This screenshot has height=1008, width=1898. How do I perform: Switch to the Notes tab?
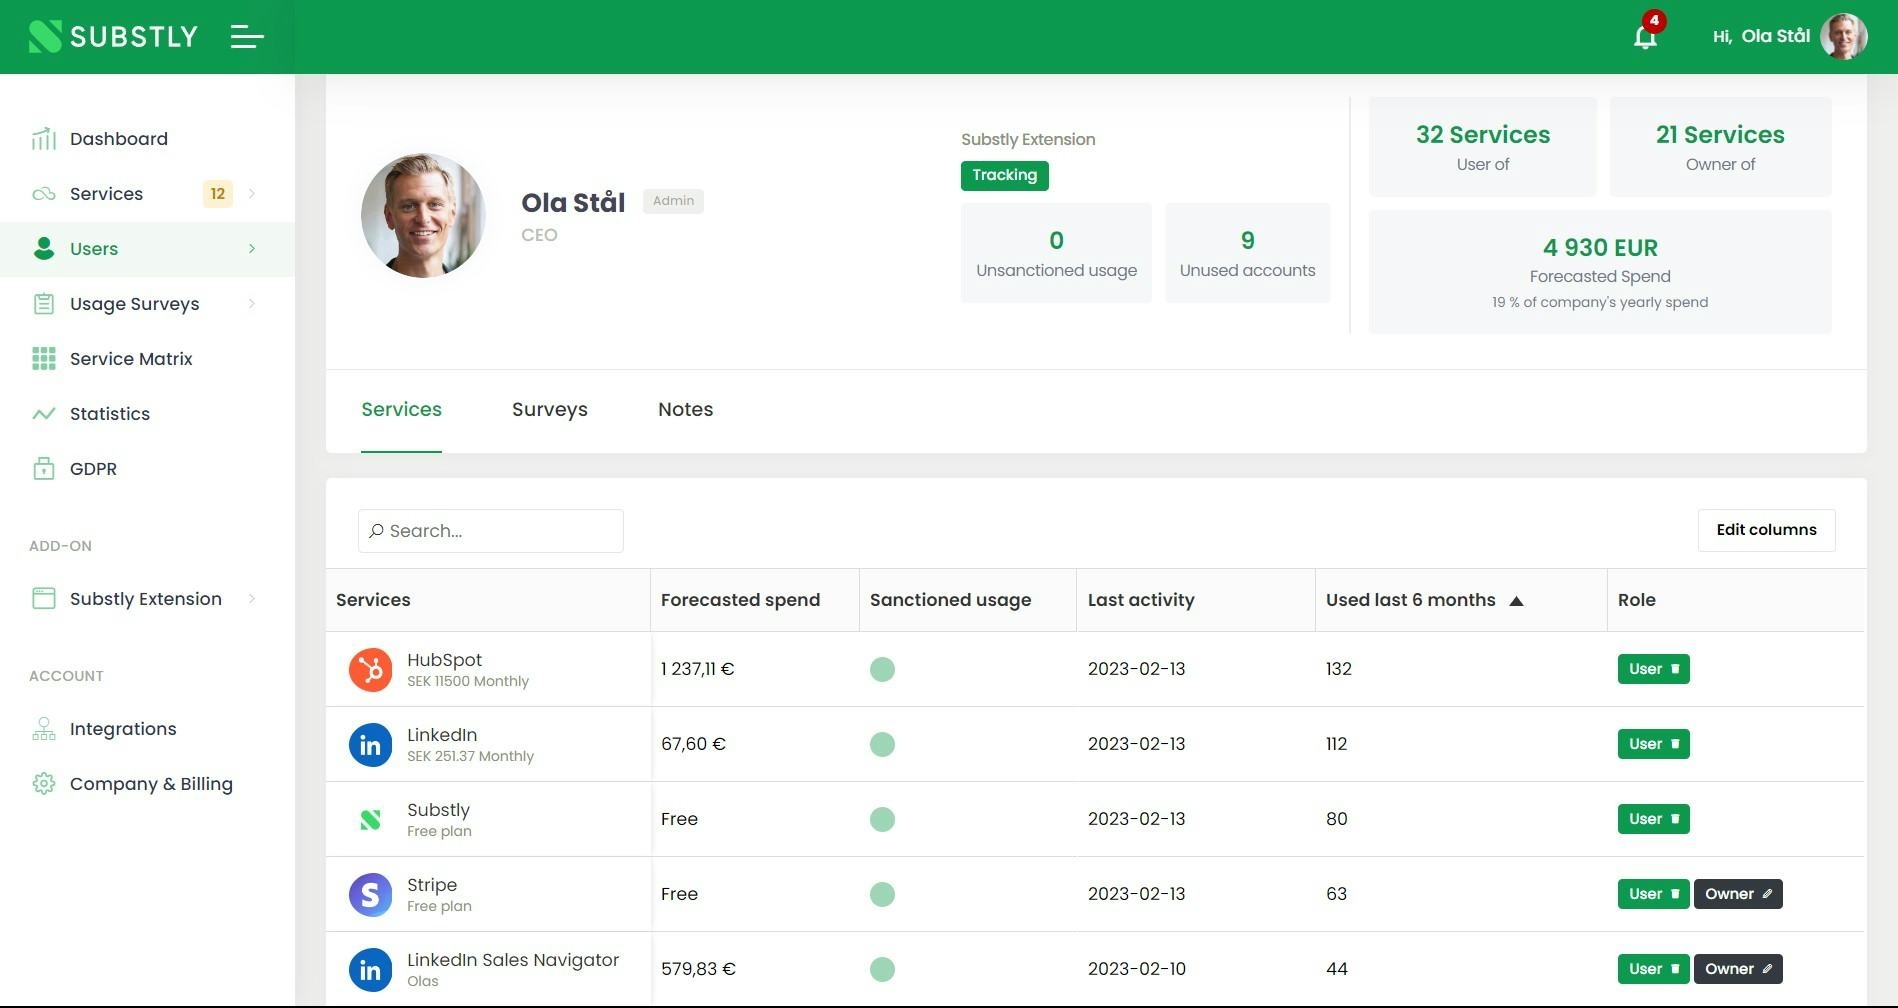[x=686, y=410]
